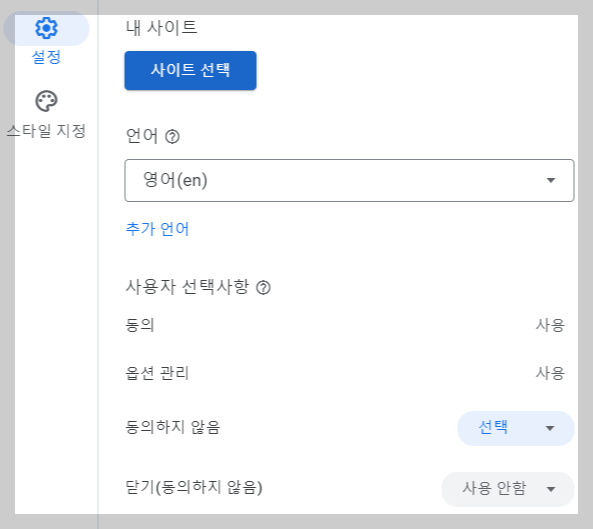Click the 사용자 선택사항 heading text

pyautogui.click(x=187, y=287)
